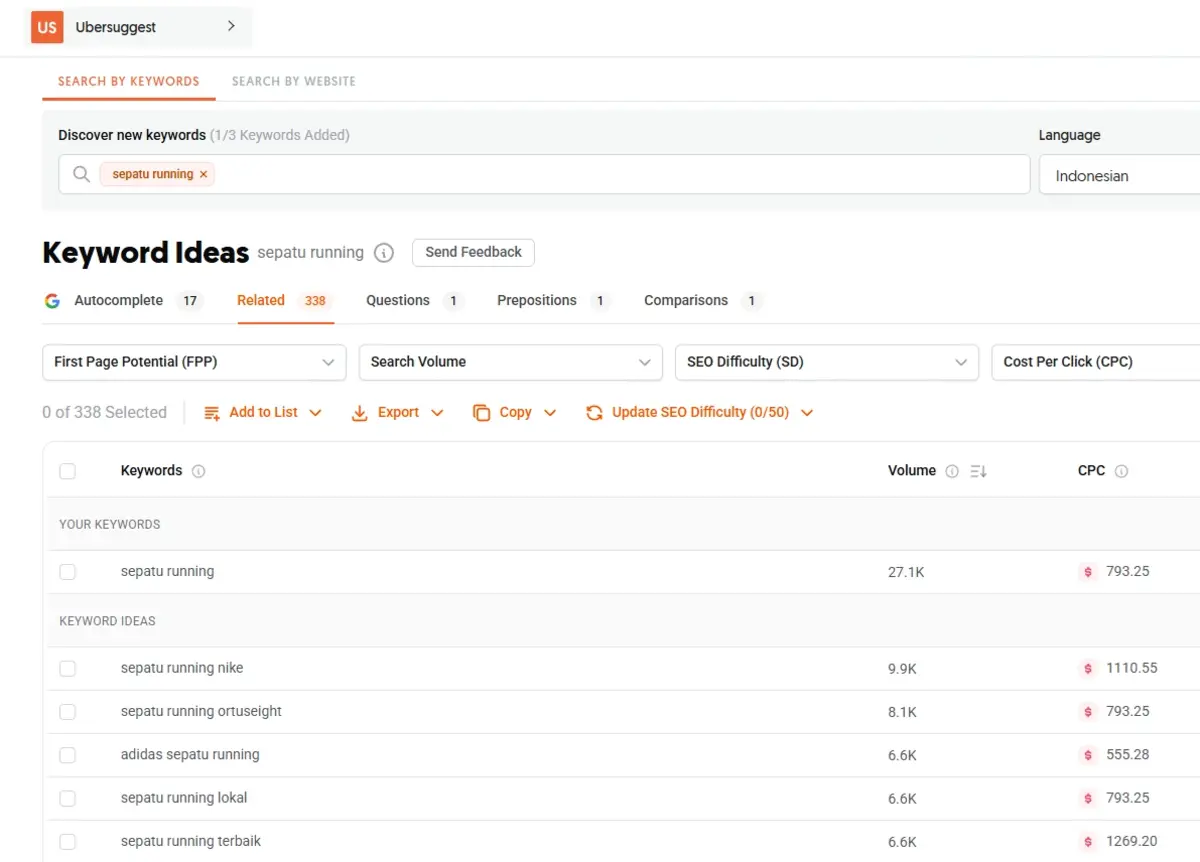
Task: Click the adidas sepatu running keyword
Action: [x=190, y=755]
